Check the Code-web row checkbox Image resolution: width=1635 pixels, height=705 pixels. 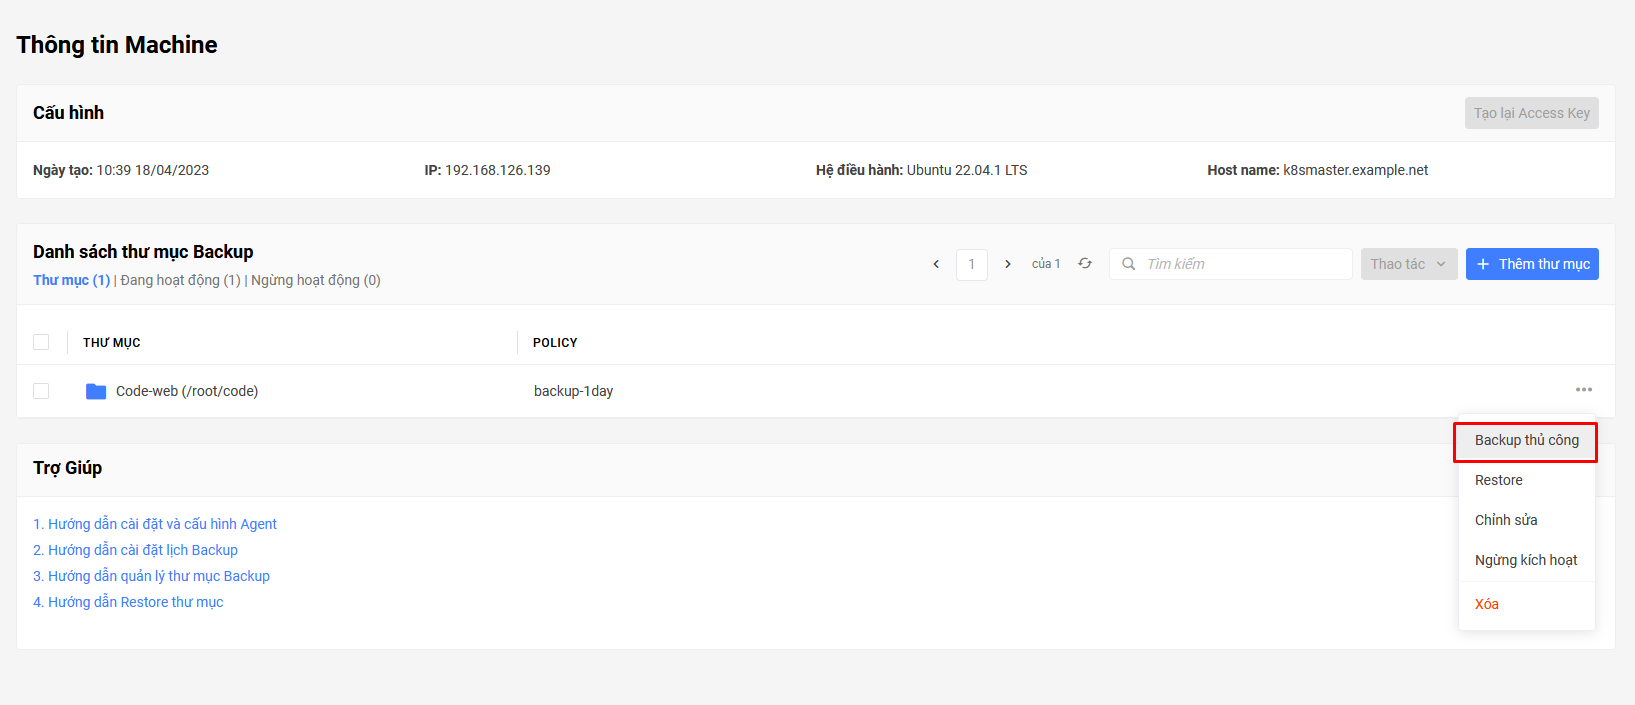tap(41, 391)
